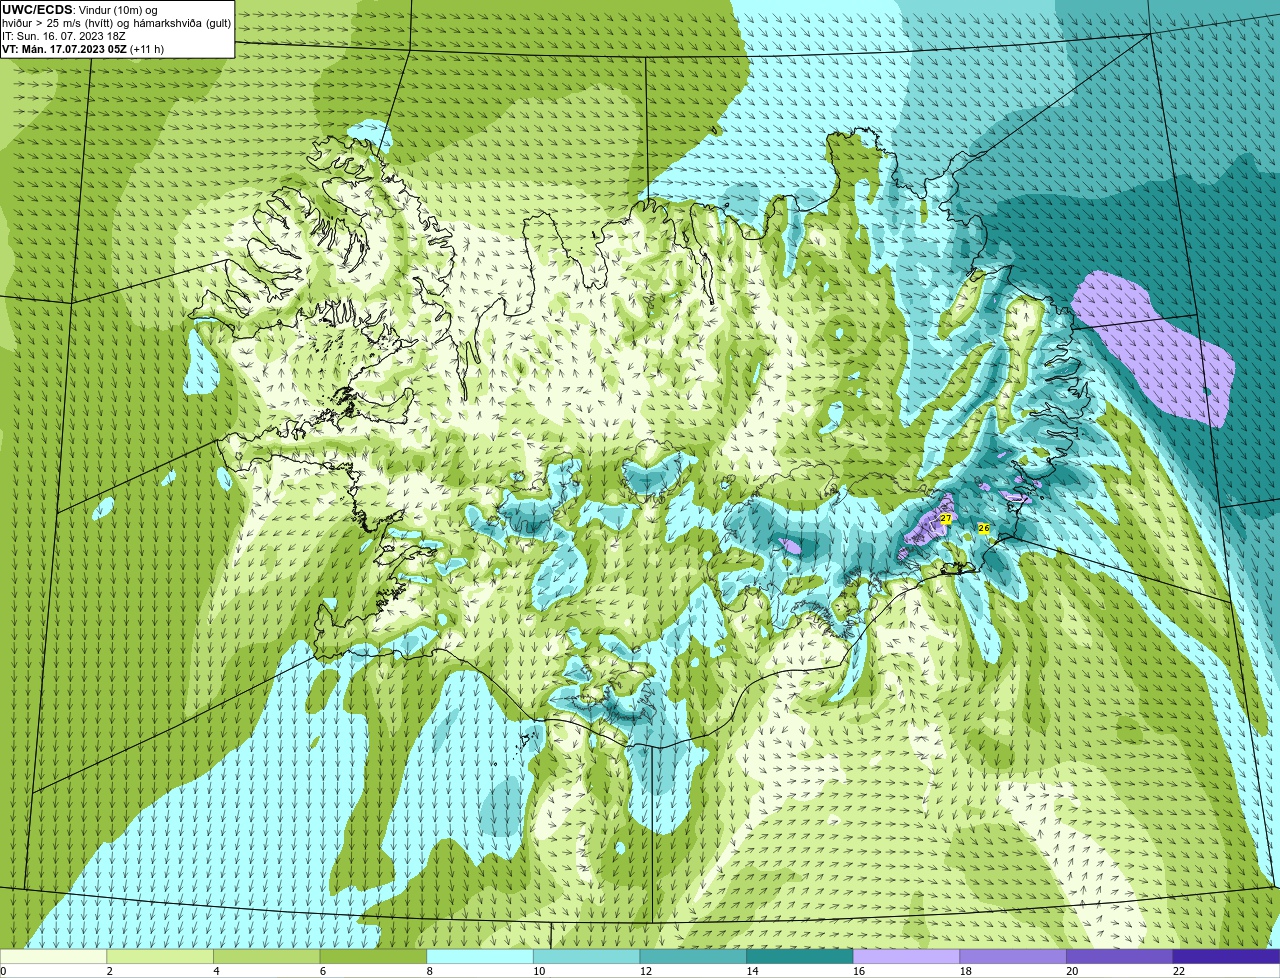The height and width of the screenshot is (978, 1280).
Task: Click the yellow gust label 26
Action: coord(984,528)
